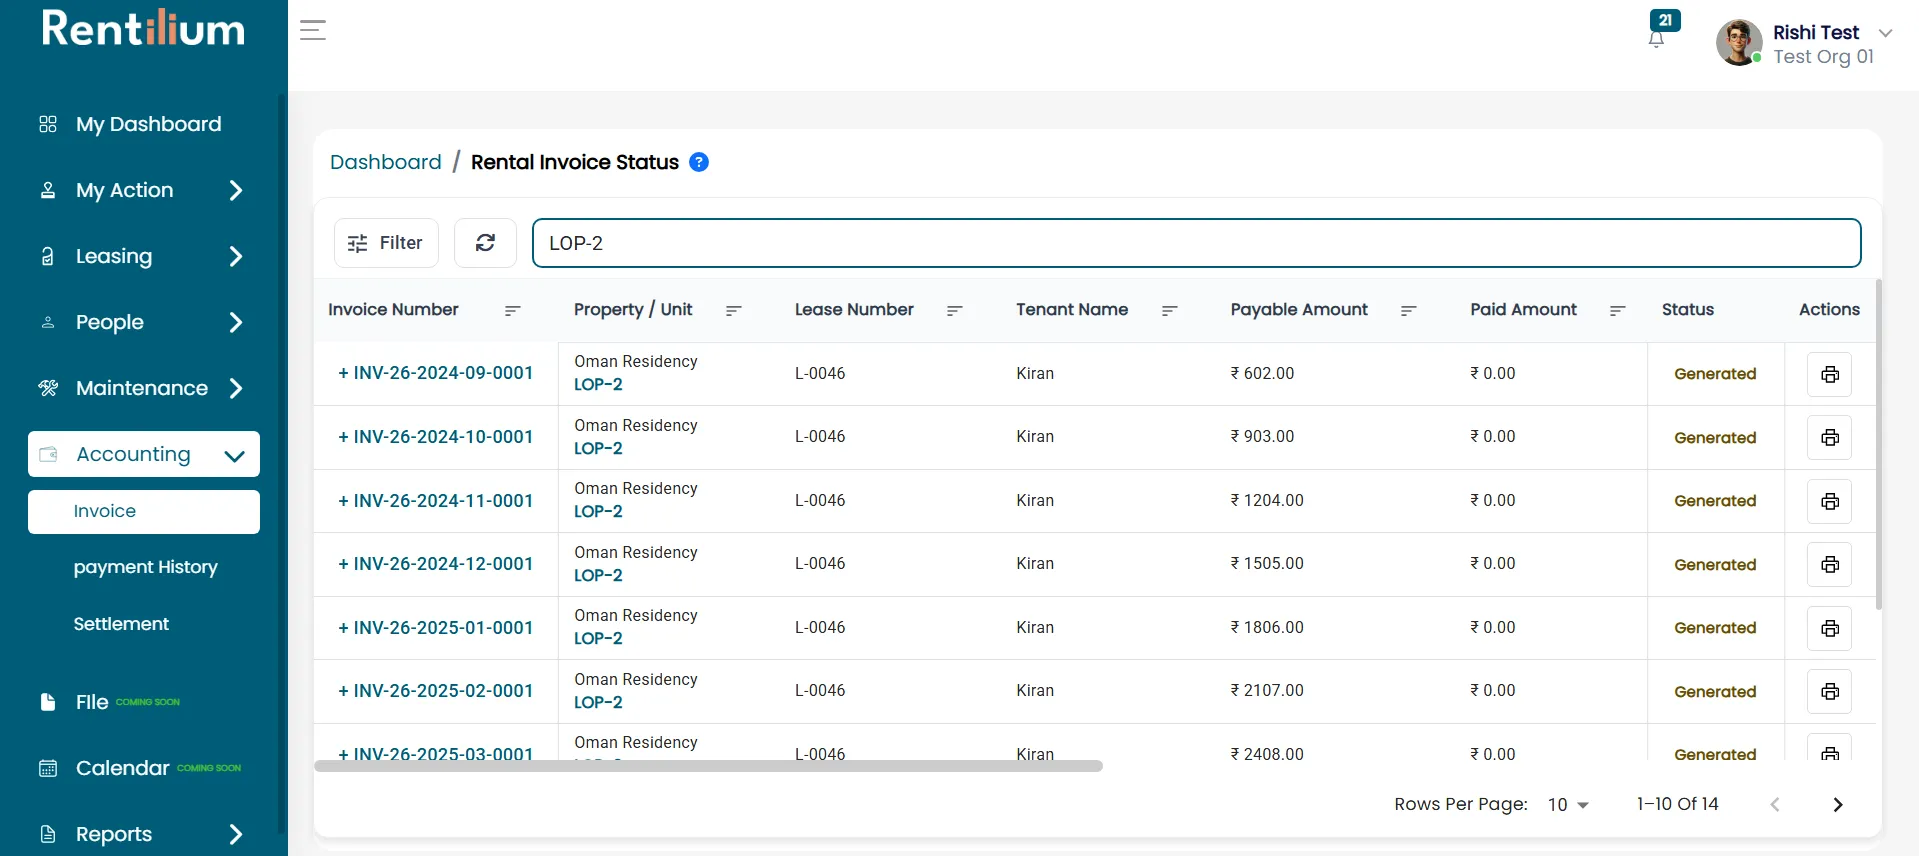Go to the next page of invoices
The height and width of the screenshot is (856, 1919).
click(1837, 805)
